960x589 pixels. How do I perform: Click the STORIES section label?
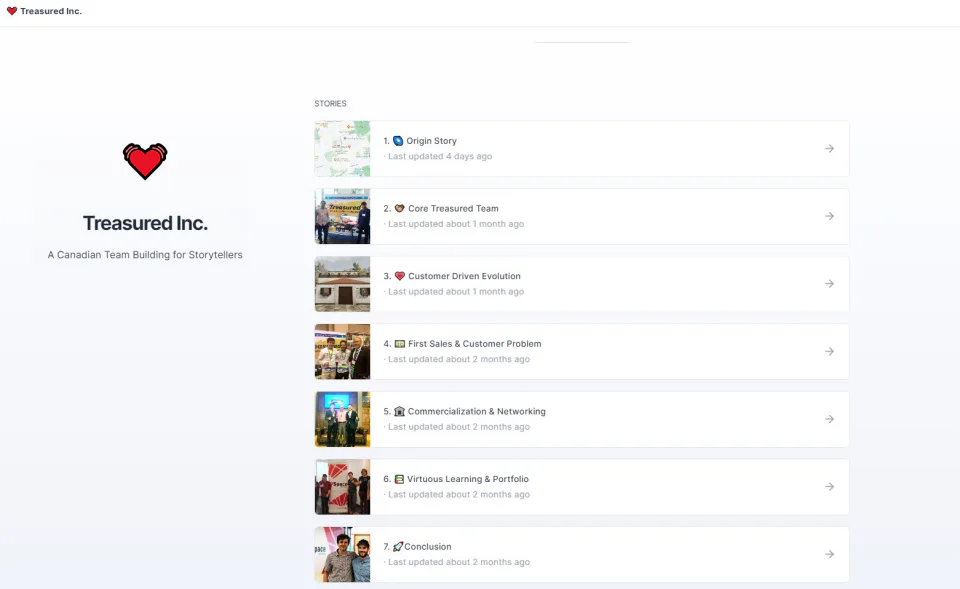tap(331, 103)
